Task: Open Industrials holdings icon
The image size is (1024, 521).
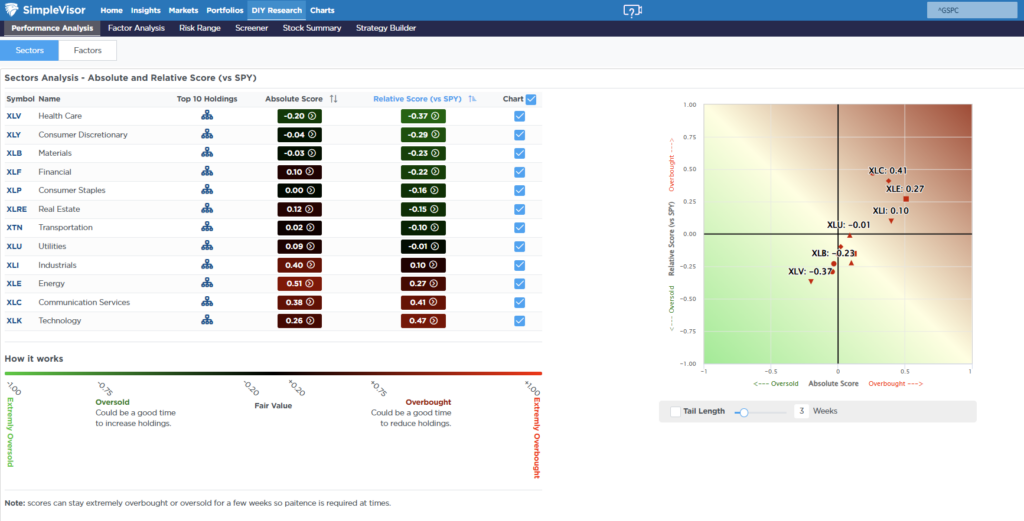Action: (x=207, y=265)
